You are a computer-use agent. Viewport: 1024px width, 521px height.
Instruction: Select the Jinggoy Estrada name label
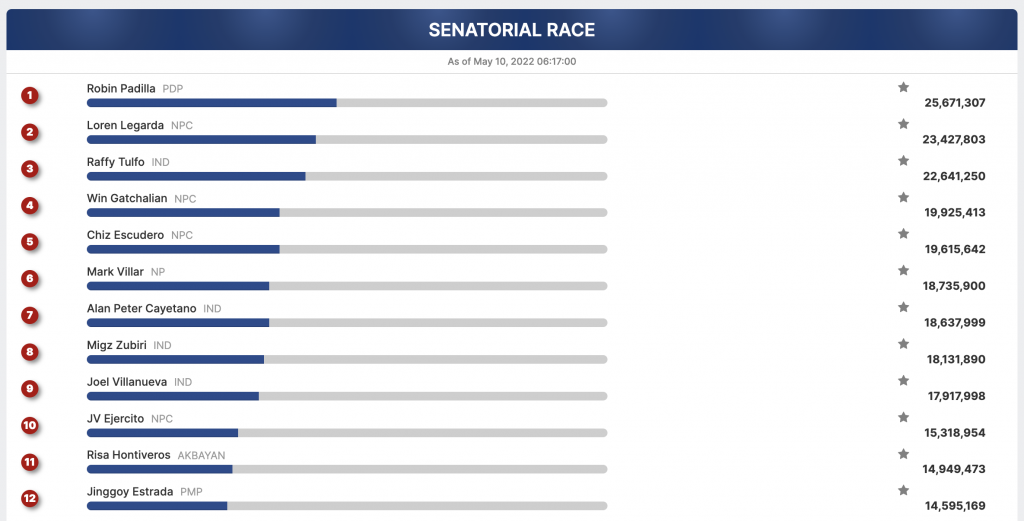tap(130, 492)
